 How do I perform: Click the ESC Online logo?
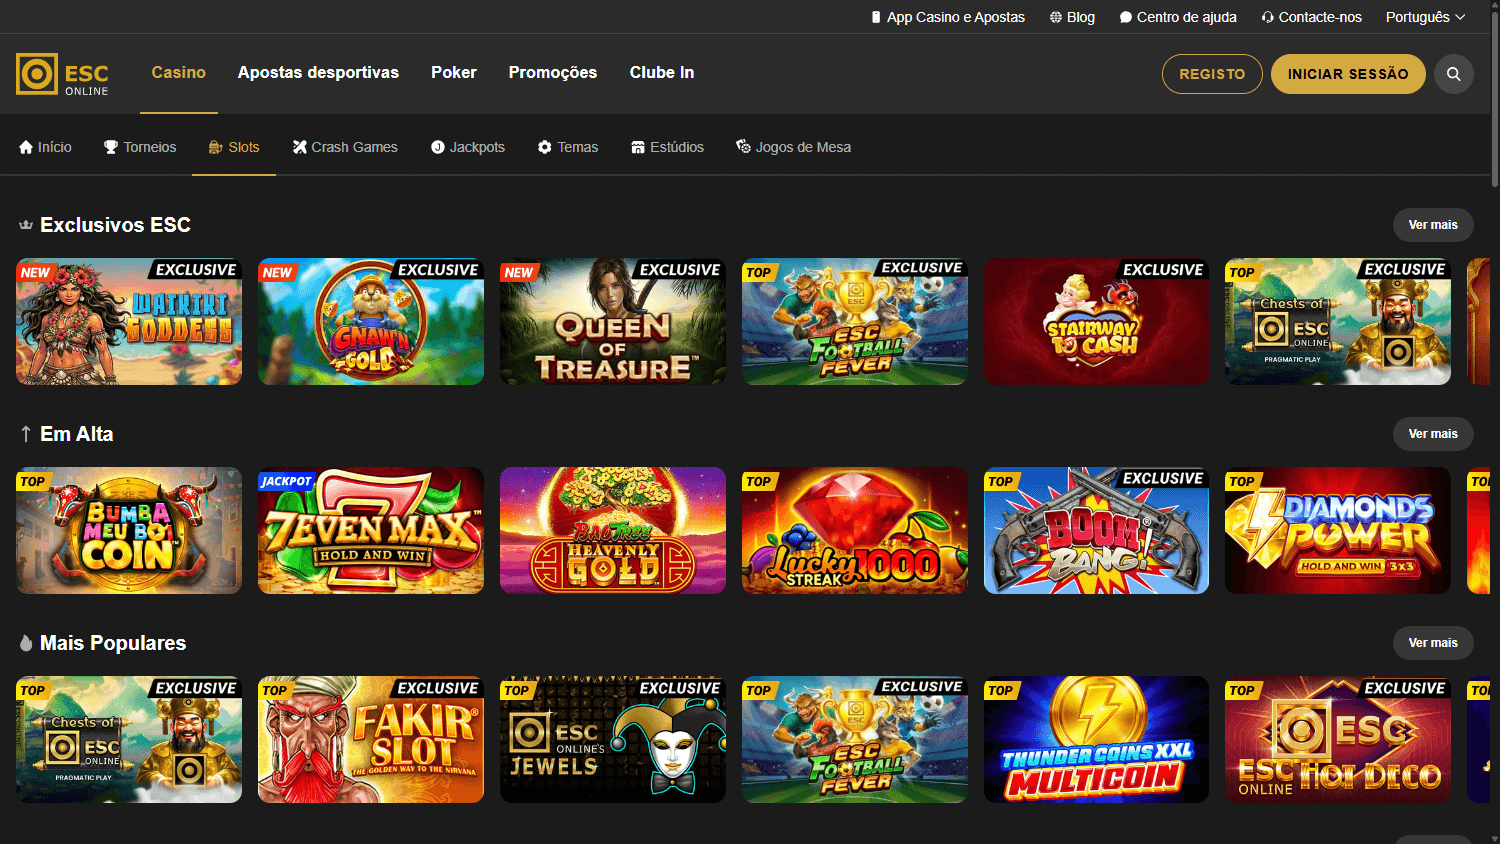62,74
